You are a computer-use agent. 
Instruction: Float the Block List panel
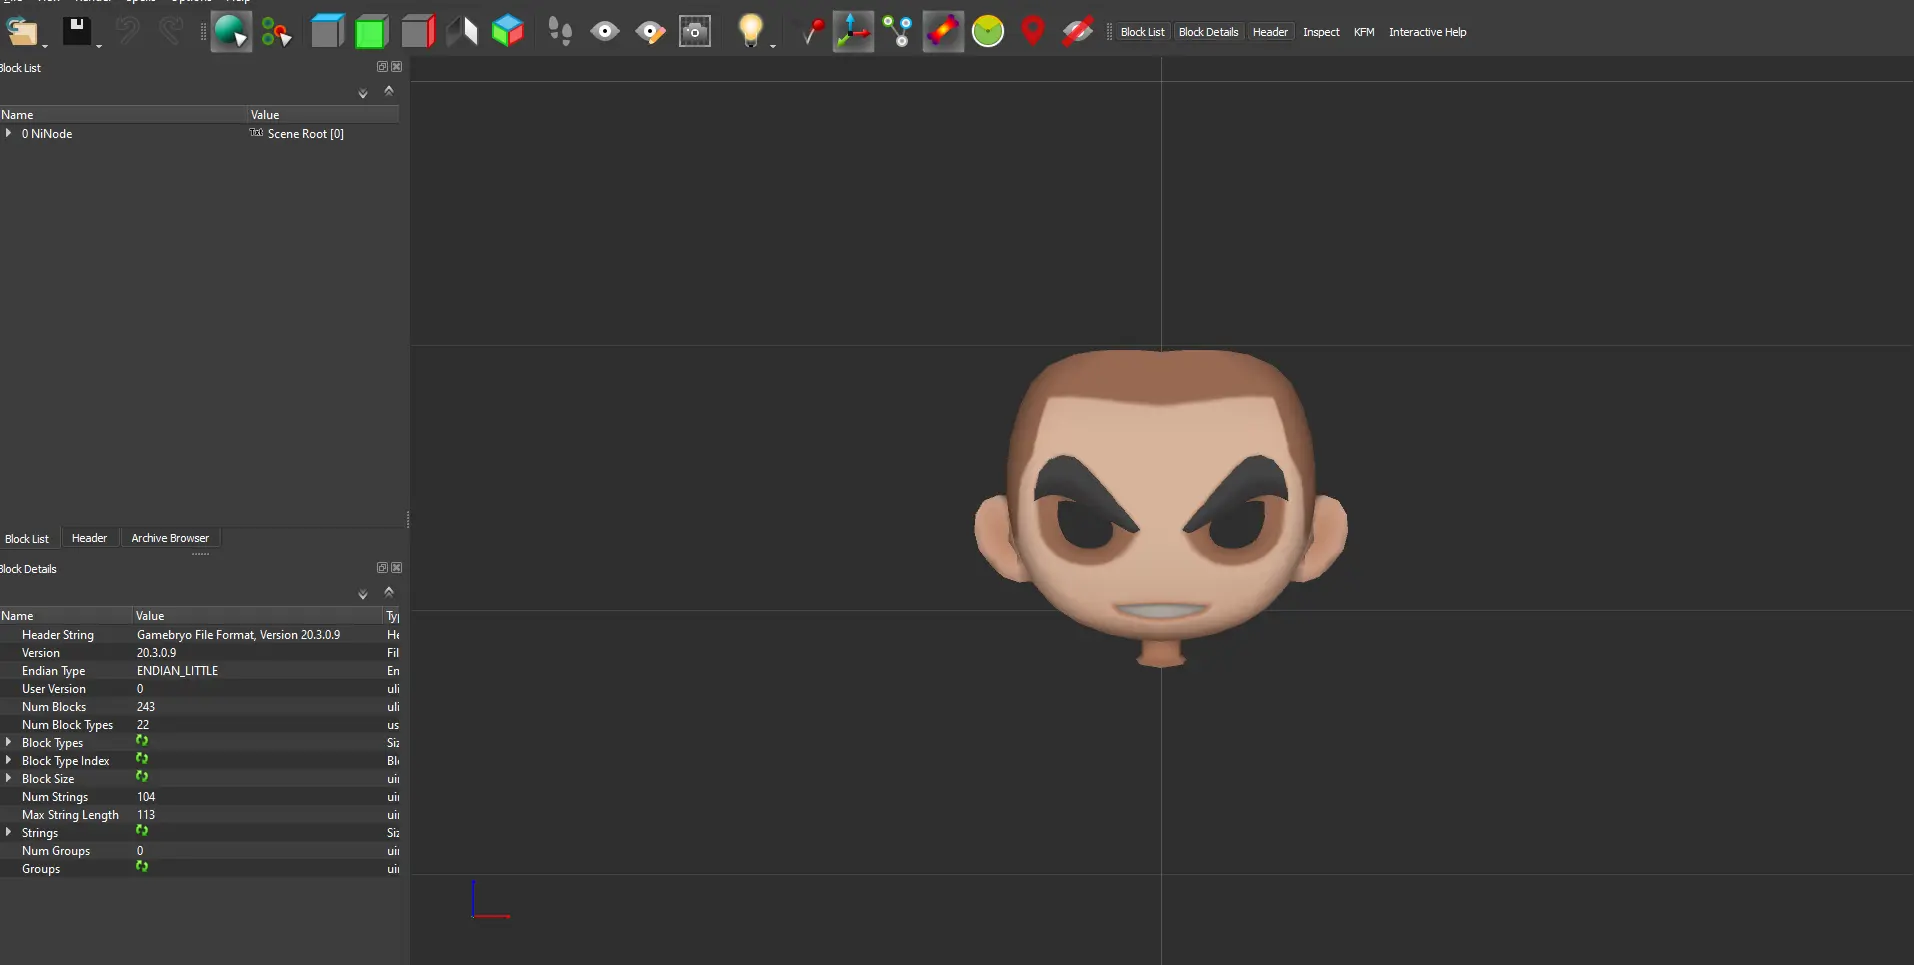[x=382, y=67]
